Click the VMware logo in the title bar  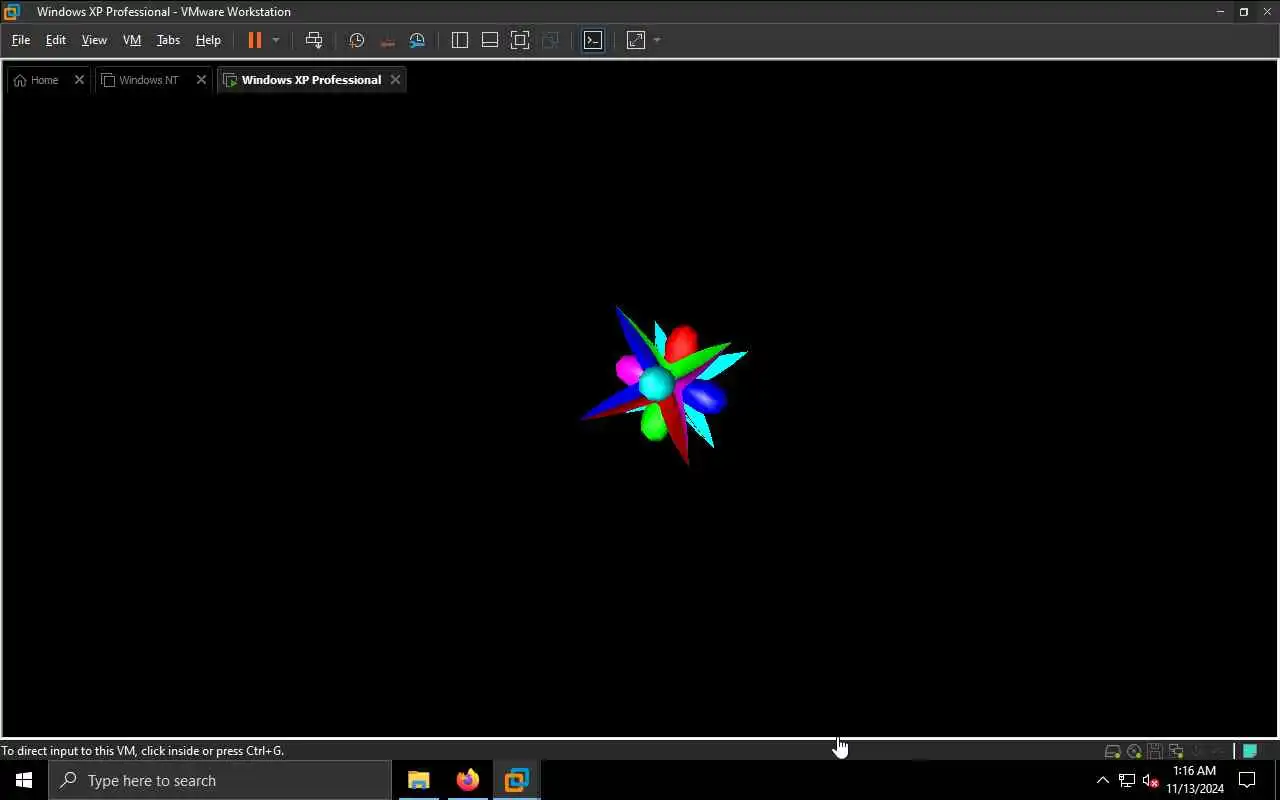12,12
